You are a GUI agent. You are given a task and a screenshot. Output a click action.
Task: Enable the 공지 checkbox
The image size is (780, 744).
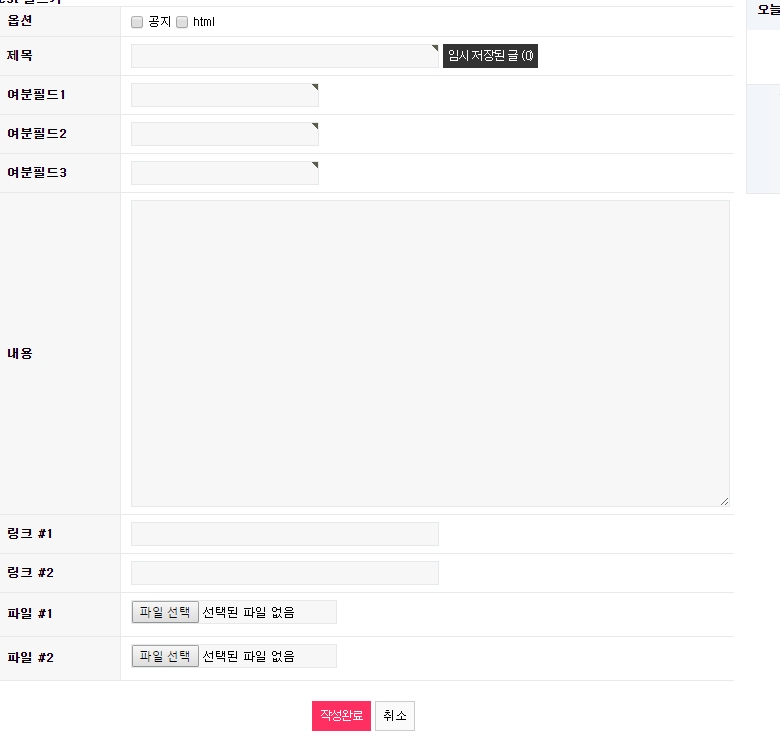coord(137,22)
